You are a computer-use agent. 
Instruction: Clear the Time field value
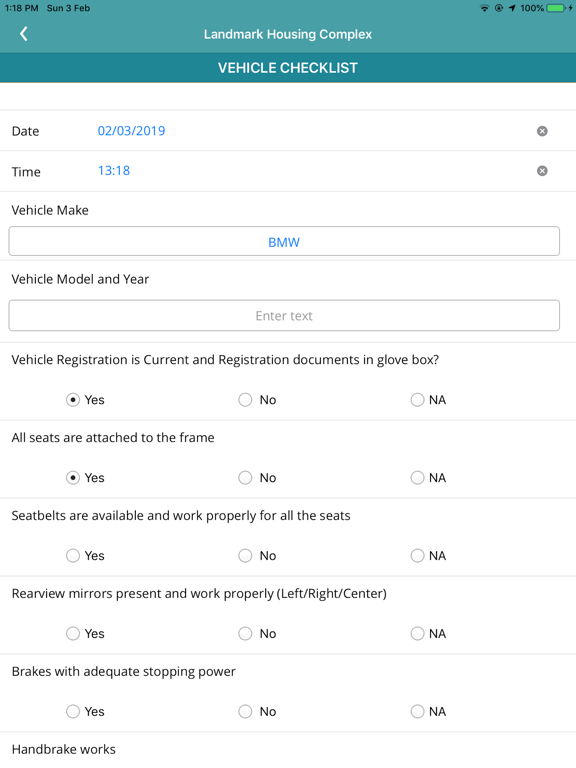(542, 170)
